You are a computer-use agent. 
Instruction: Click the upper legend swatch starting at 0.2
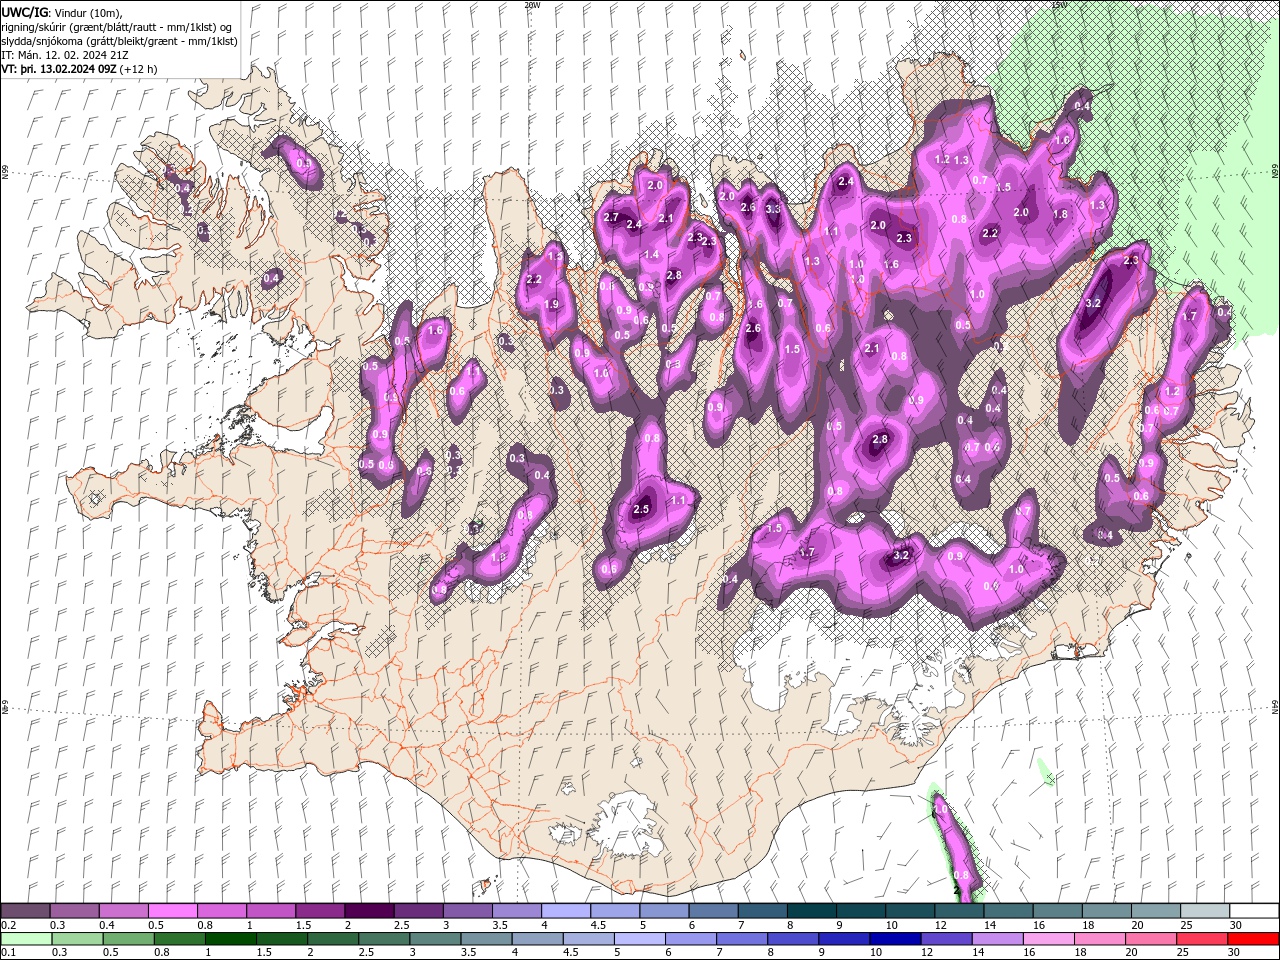point(25,911)
